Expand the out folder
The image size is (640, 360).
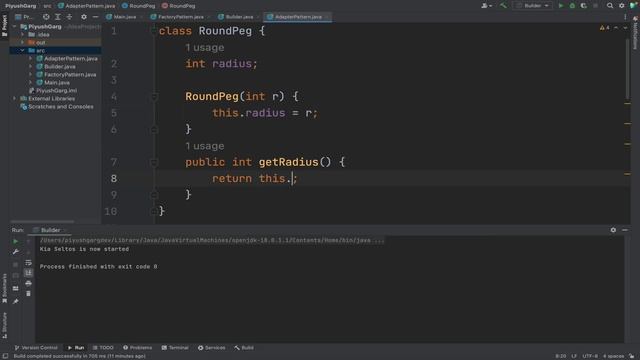[22, 42]
